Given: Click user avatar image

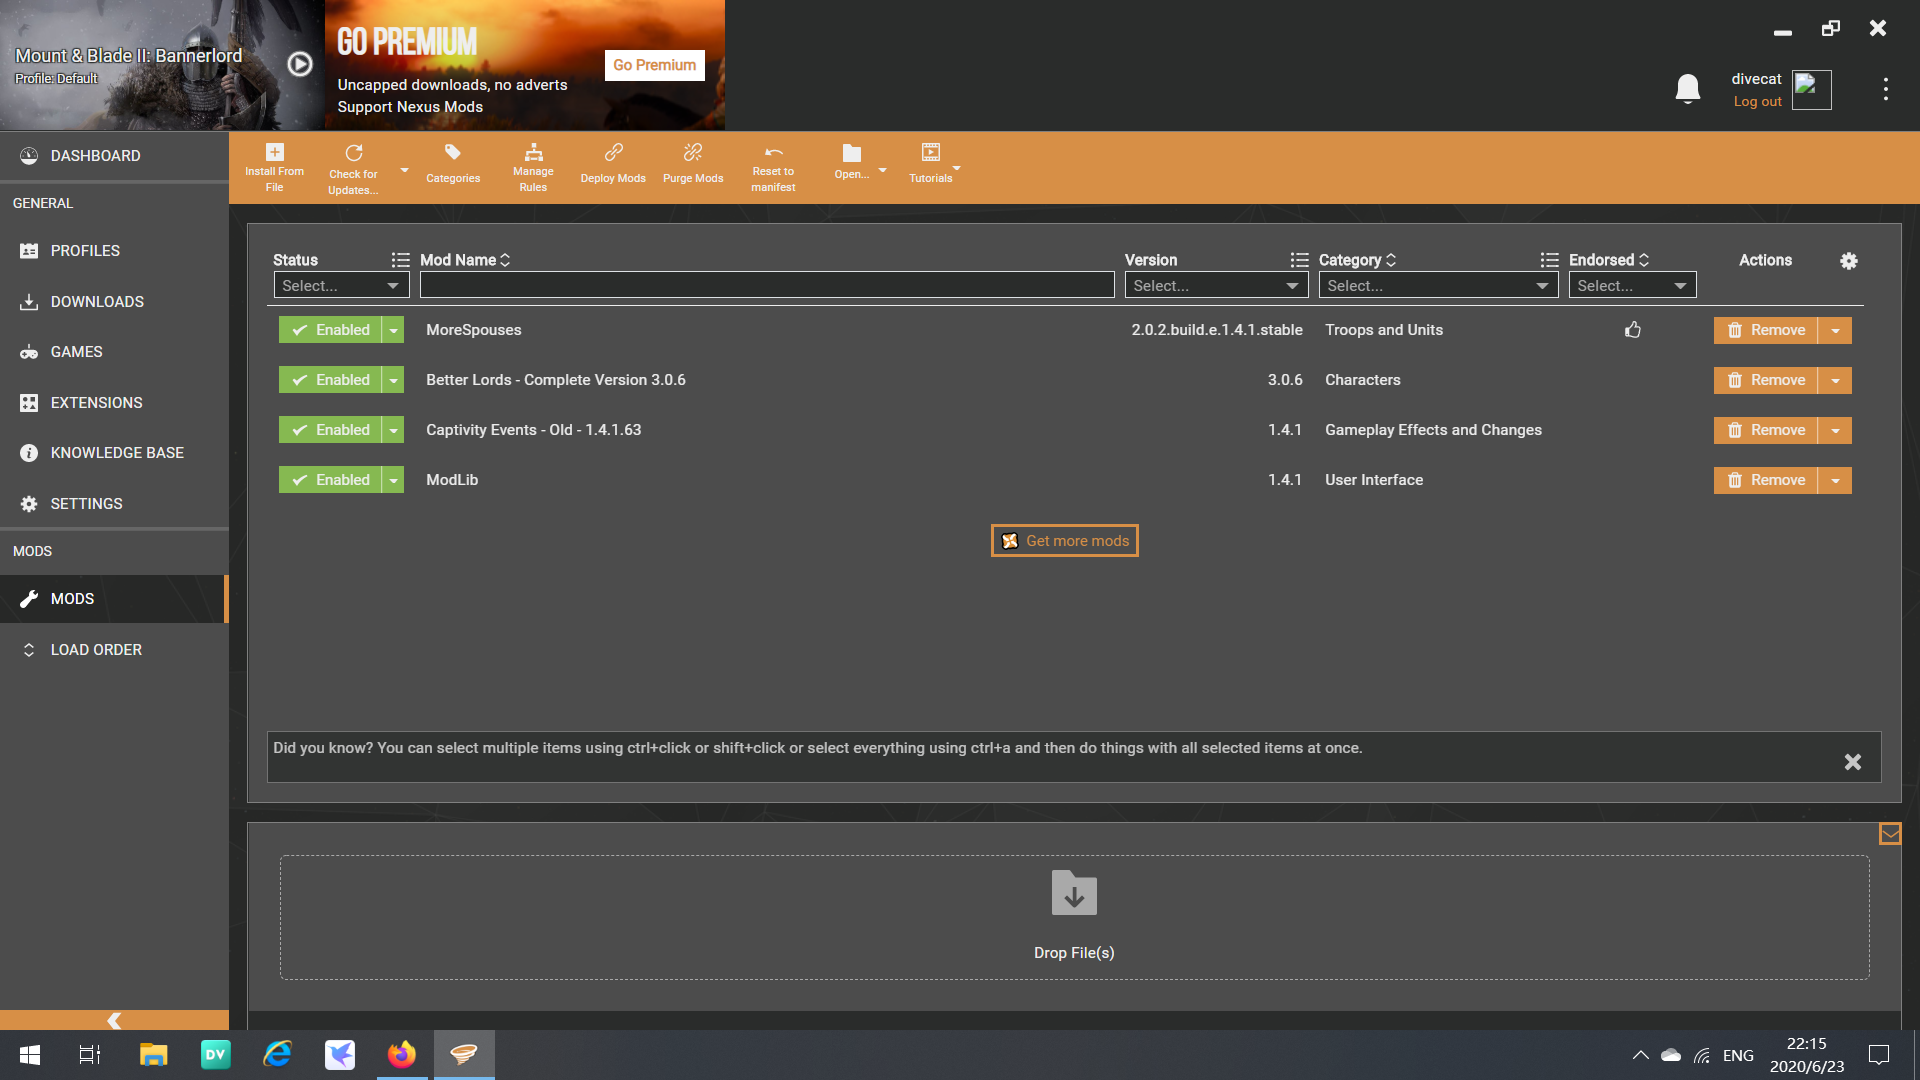Looking at the screenshot, I should 1812,89.
